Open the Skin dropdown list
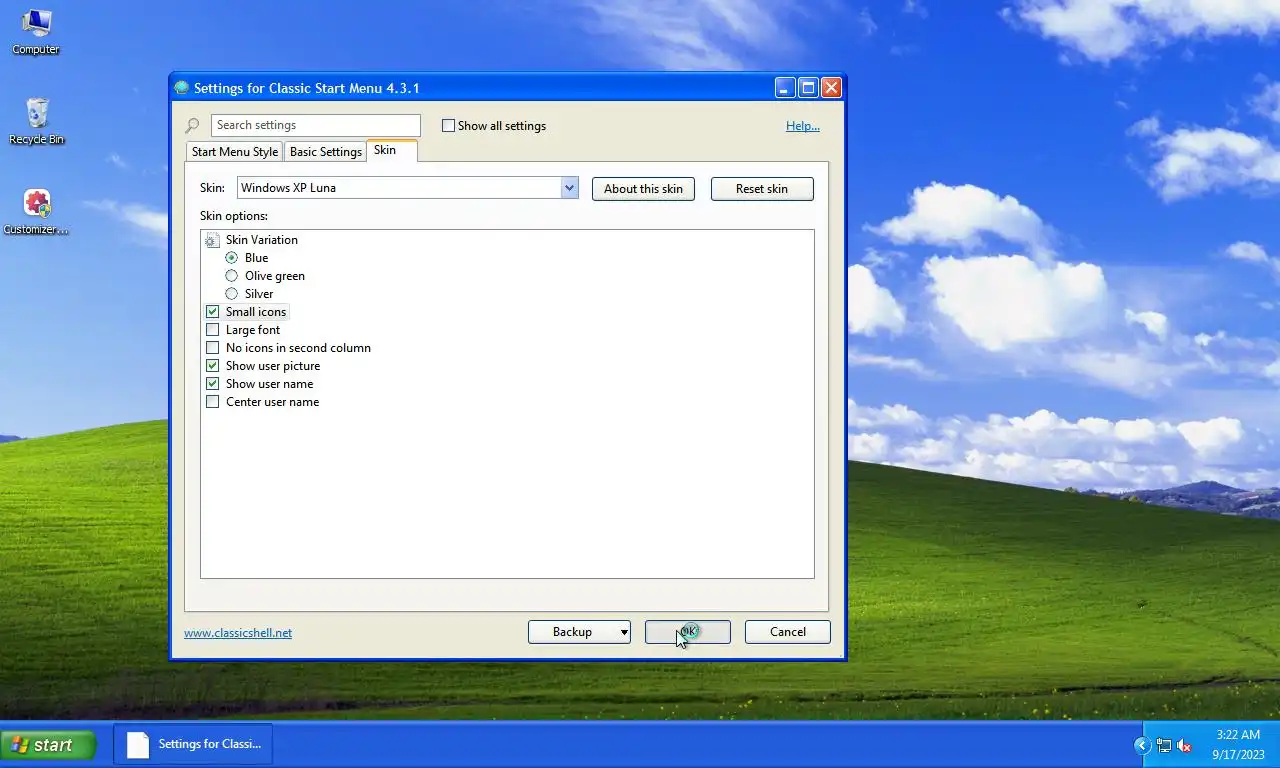Image resolution: width=1280 pixels, height=768 pixels. [569, 188]
